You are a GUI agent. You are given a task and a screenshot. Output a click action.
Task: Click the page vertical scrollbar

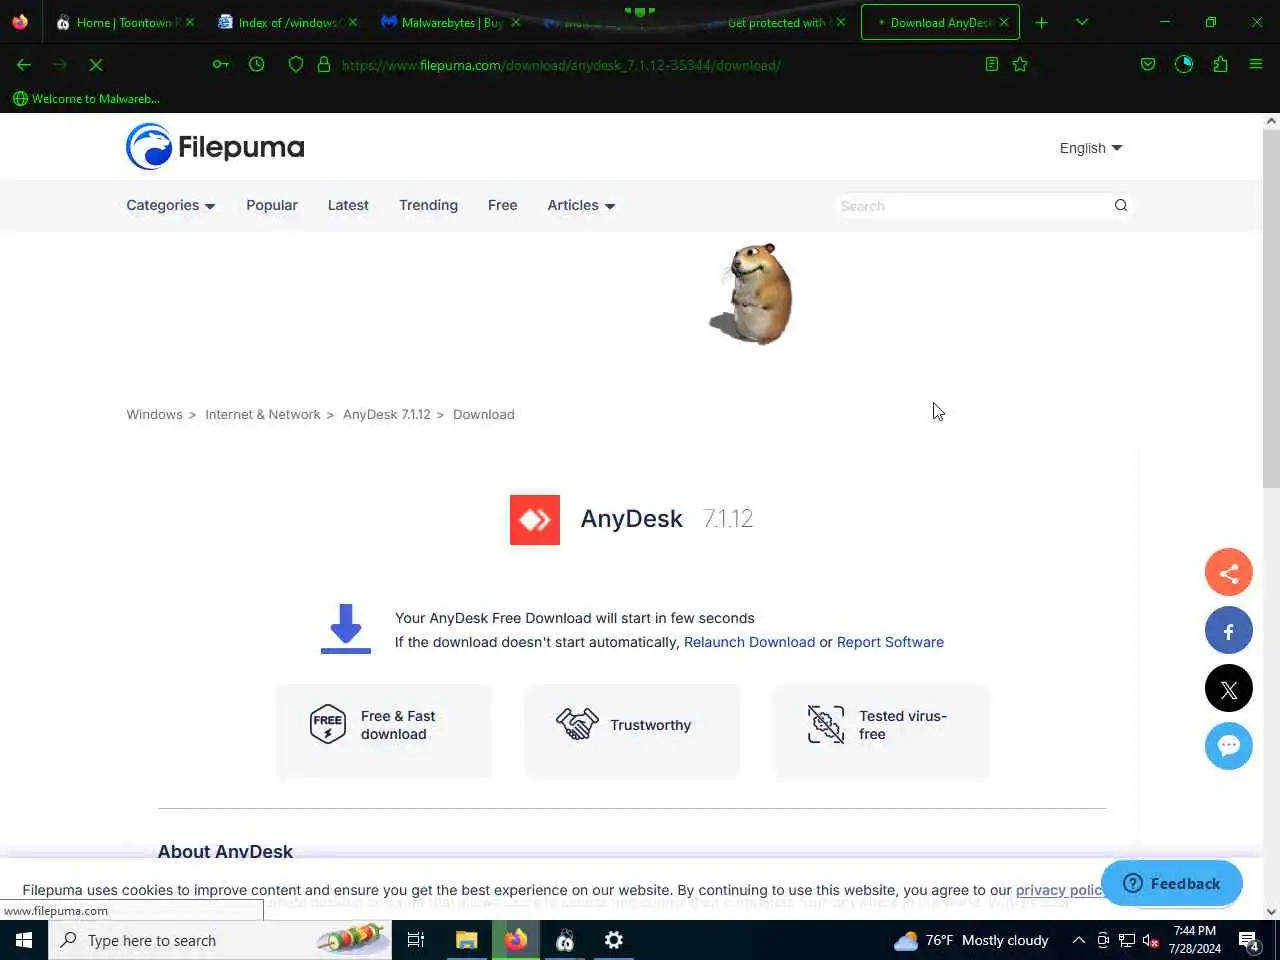click(1271, 307)
